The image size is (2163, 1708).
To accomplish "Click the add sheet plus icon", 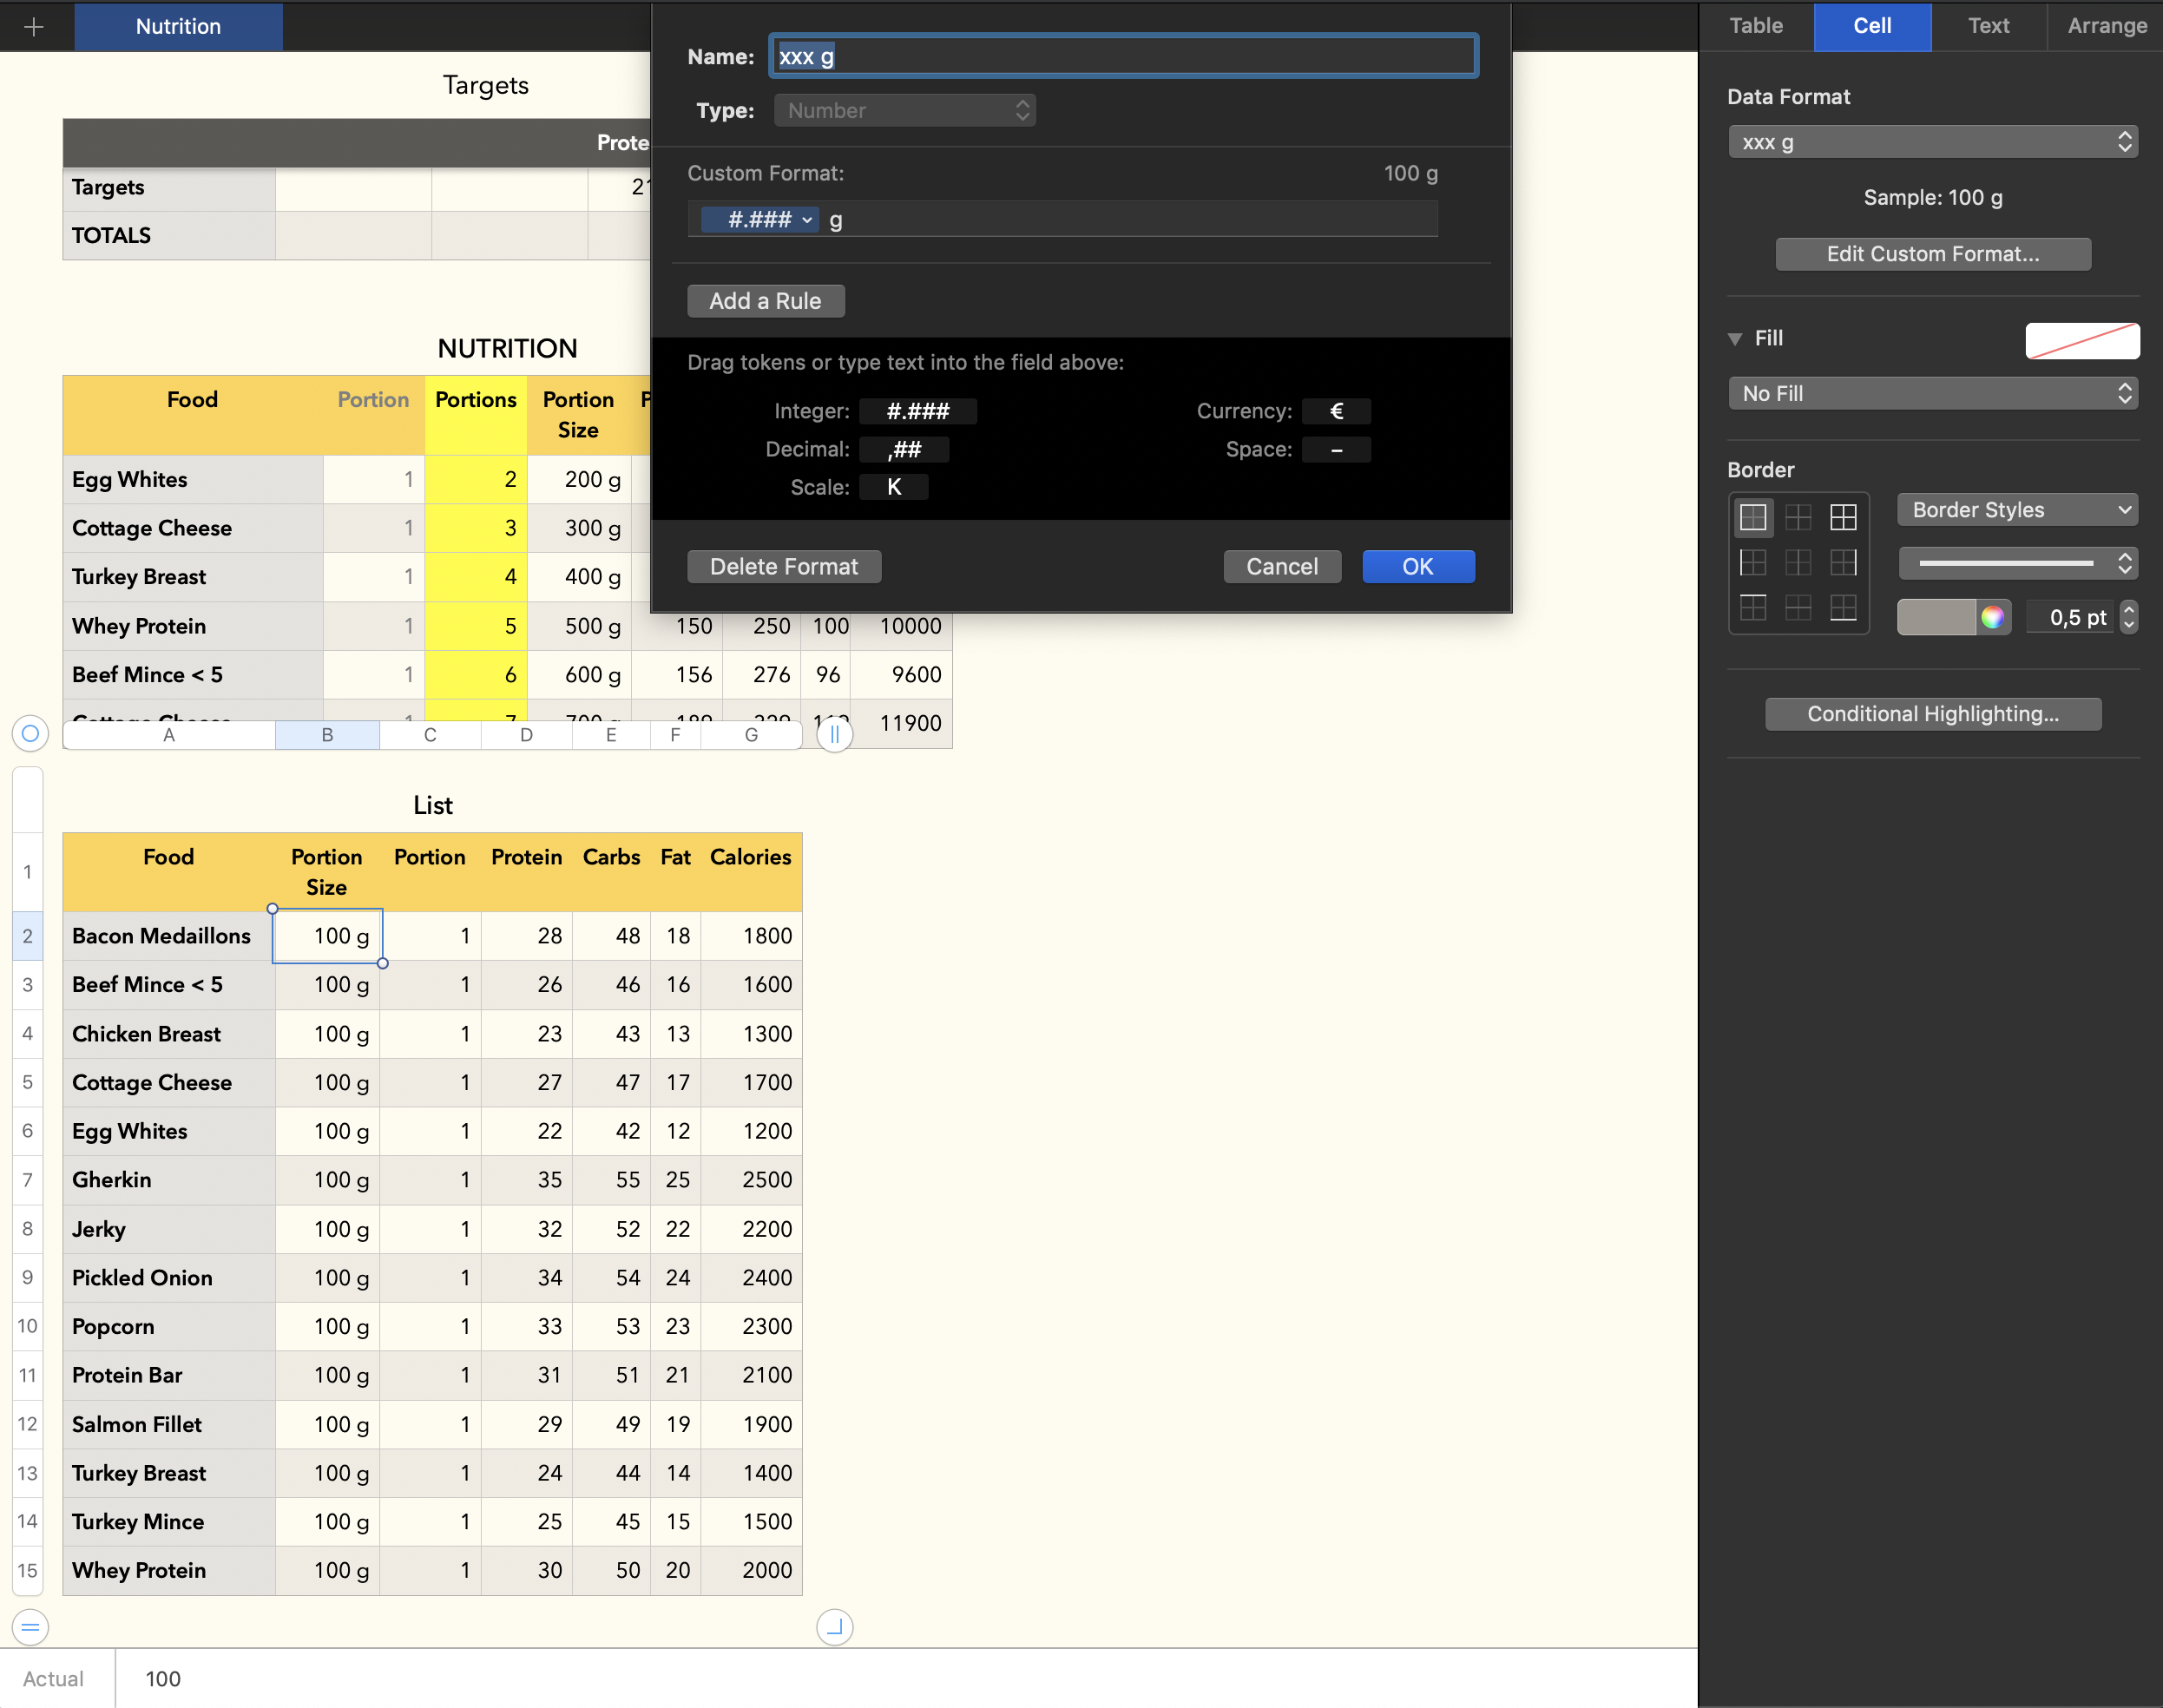I will point(34,27).
